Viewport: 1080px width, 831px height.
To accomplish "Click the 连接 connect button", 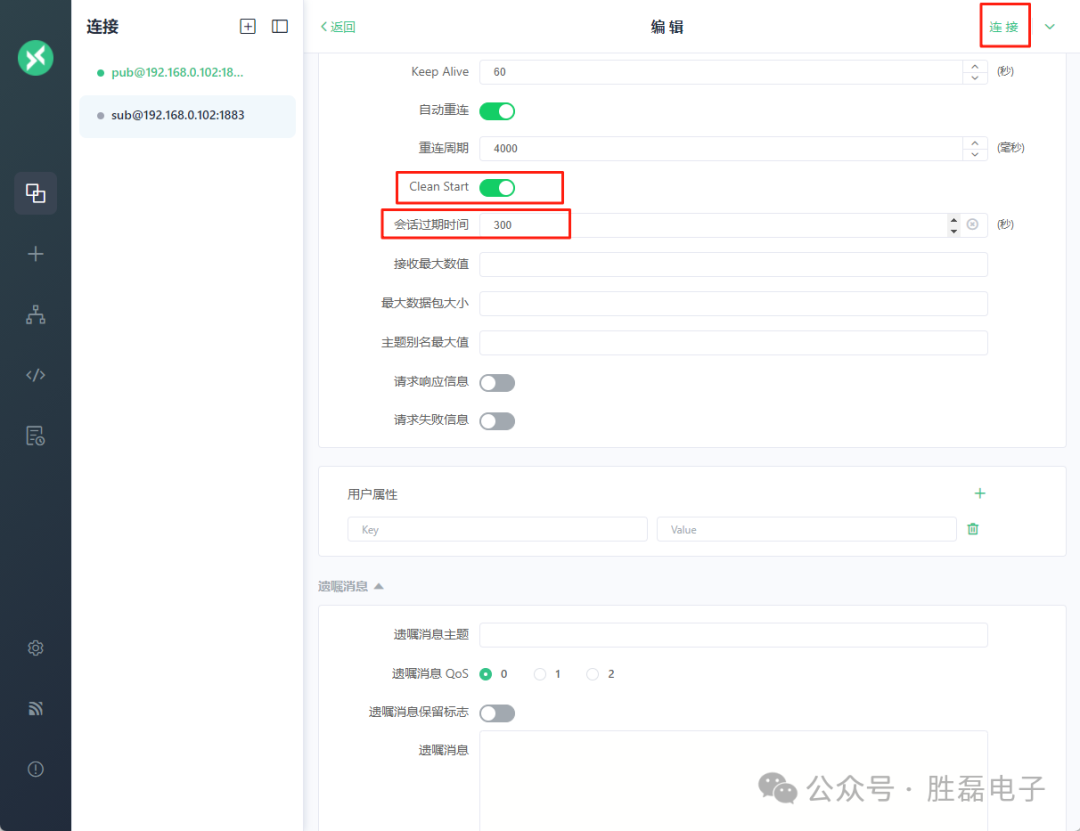I will coord(1004,27).
